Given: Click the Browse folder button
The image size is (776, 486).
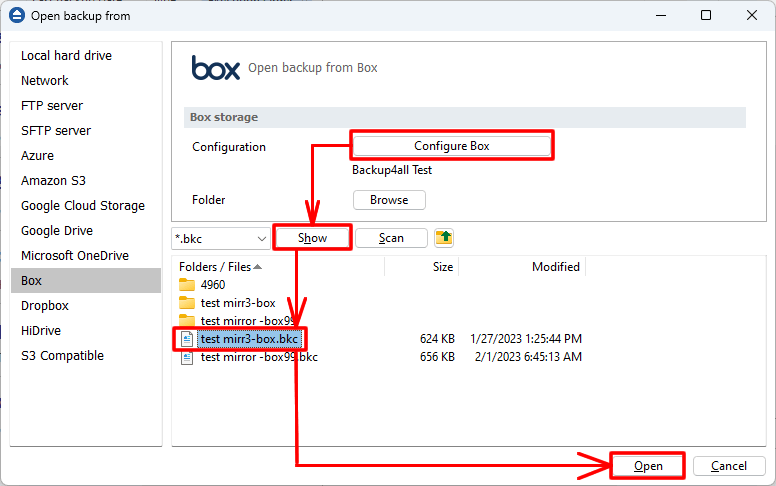Looking at the screenshot, I should coord(389,200).
